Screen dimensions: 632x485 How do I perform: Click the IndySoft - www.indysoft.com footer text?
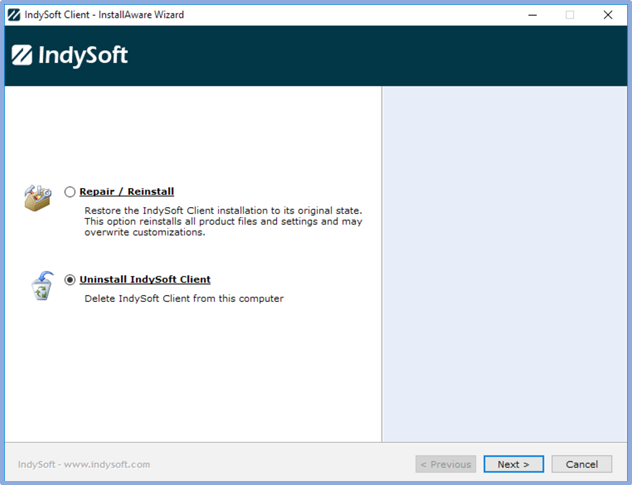pos(84,464)
